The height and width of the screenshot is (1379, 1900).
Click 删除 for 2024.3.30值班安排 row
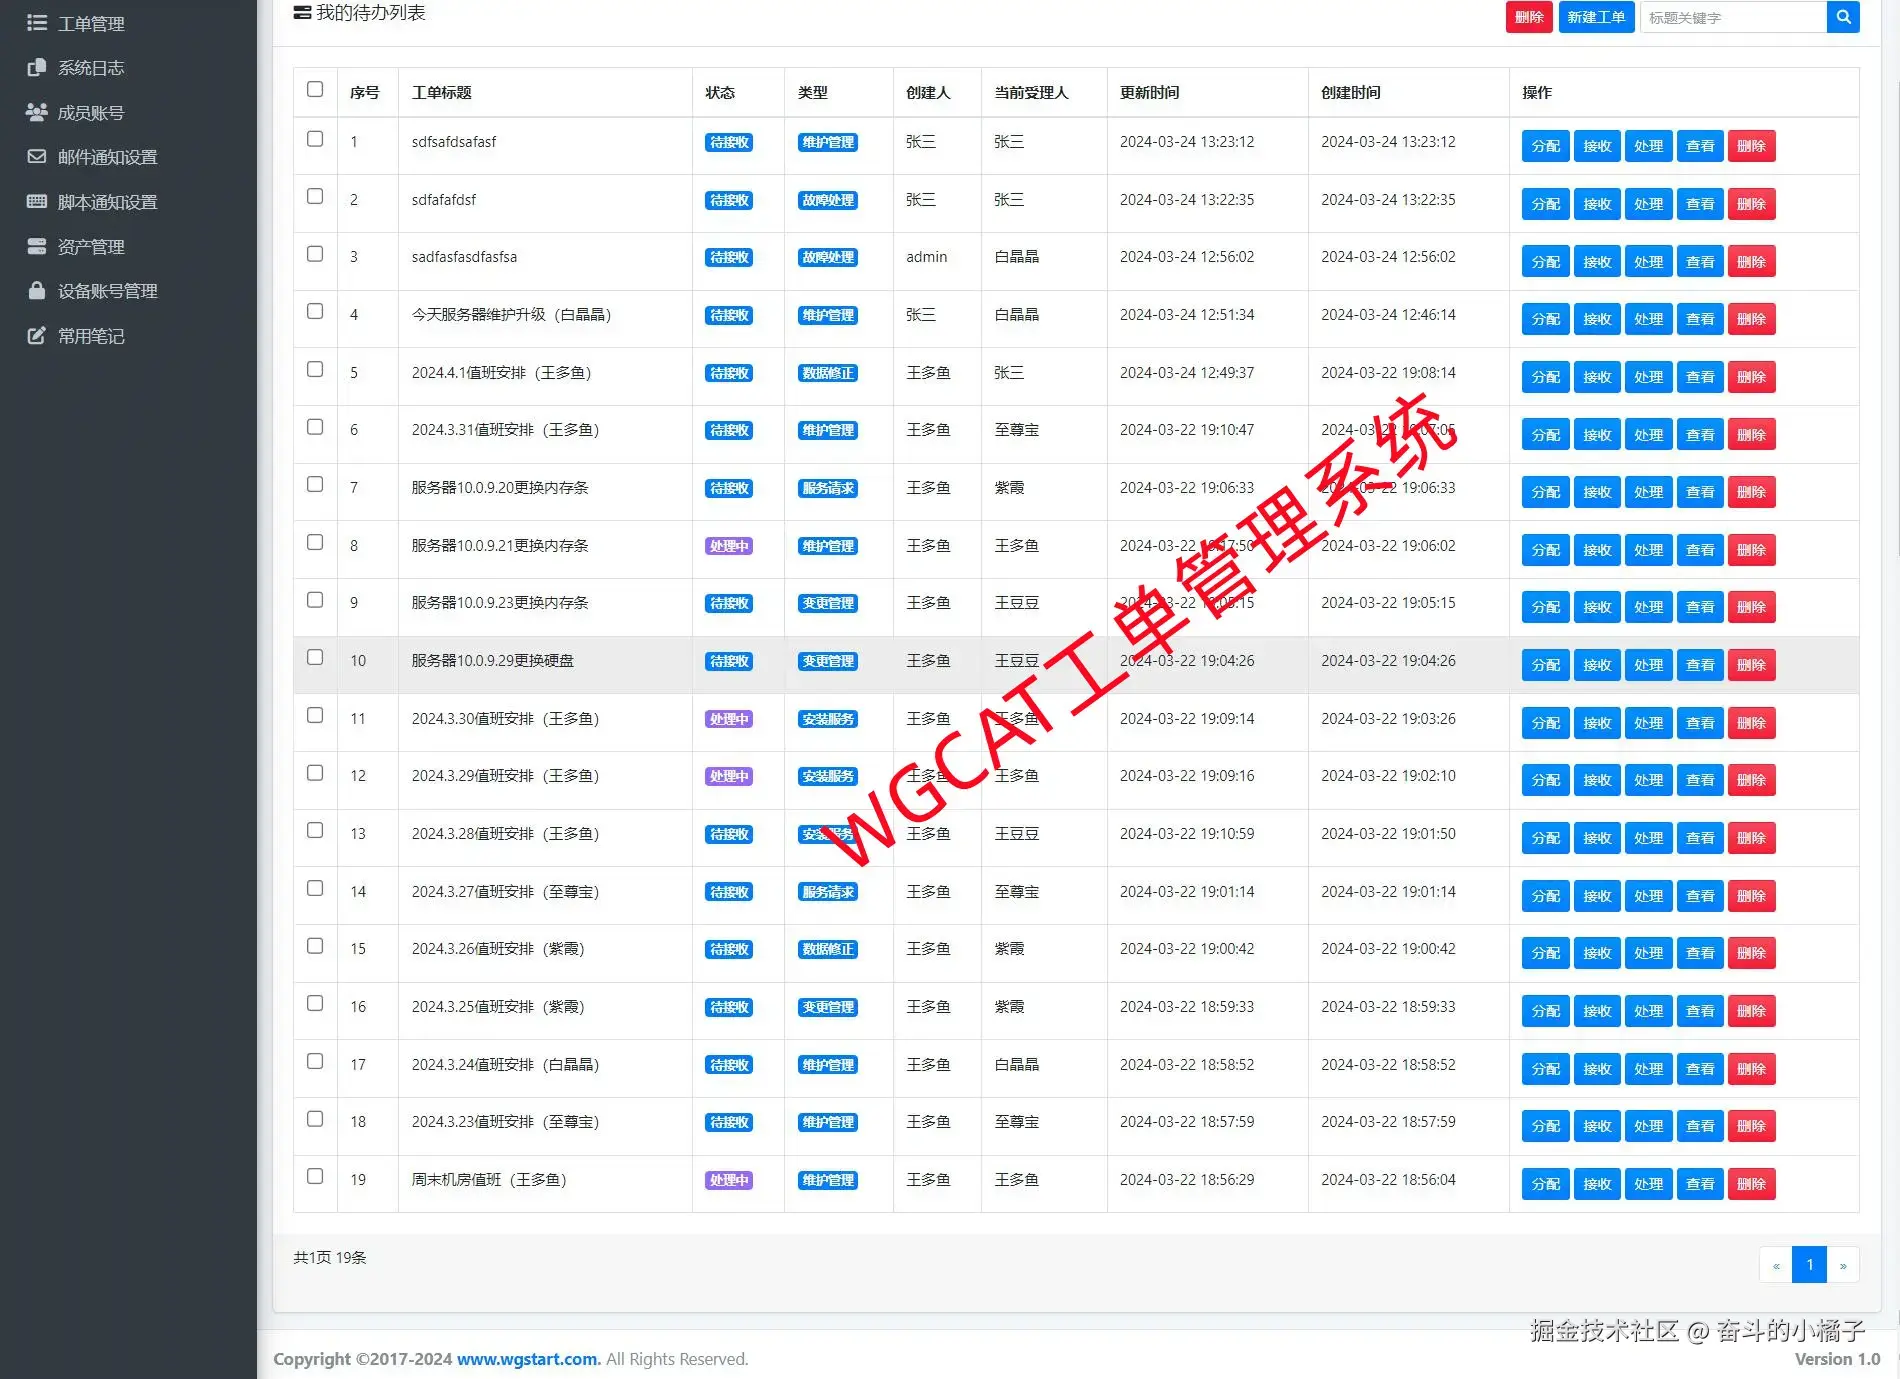point(1751,723)
